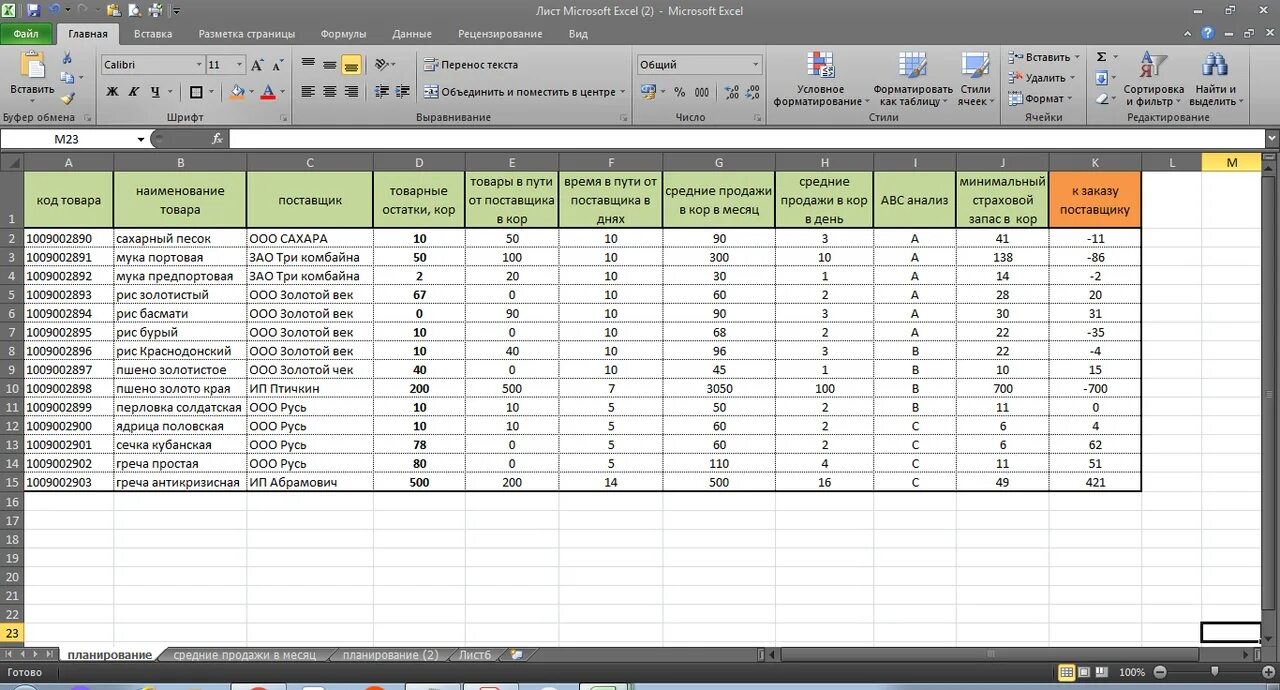This screenshot has width=1280, height=690.
Task: Decrease cell indent
Action: [381, 91]
